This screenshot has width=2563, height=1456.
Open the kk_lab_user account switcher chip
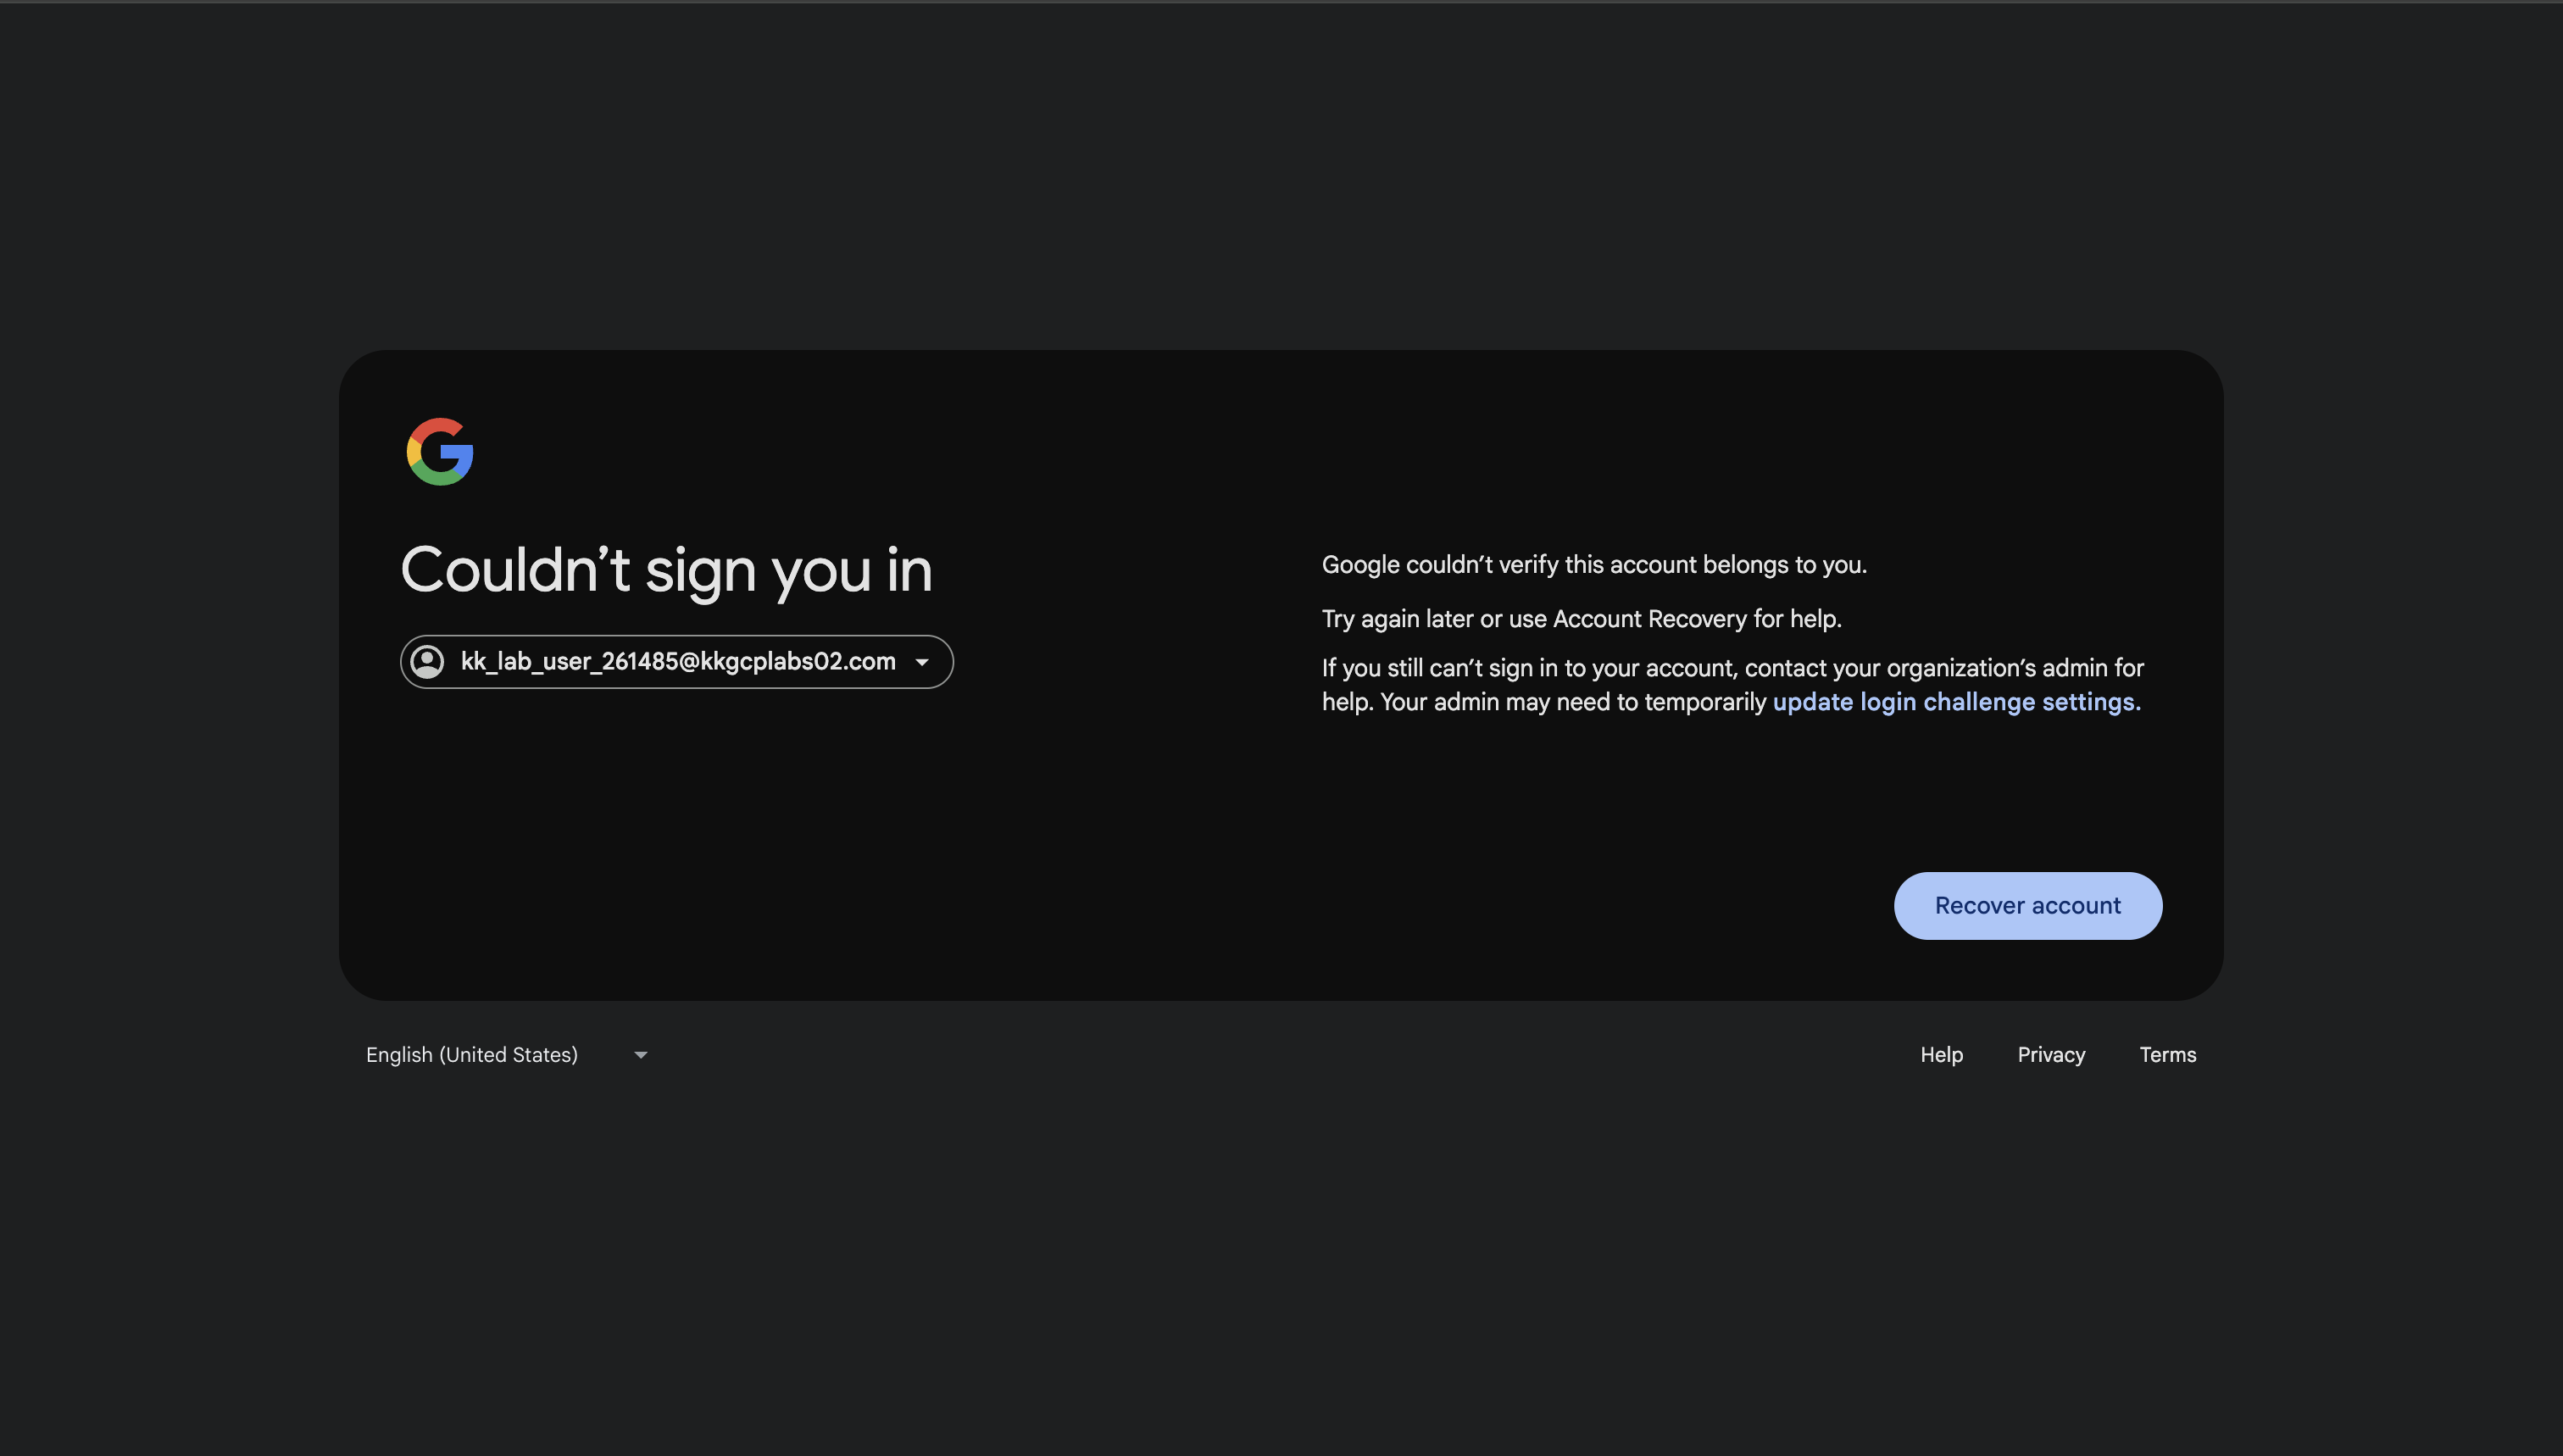point(677,662)
